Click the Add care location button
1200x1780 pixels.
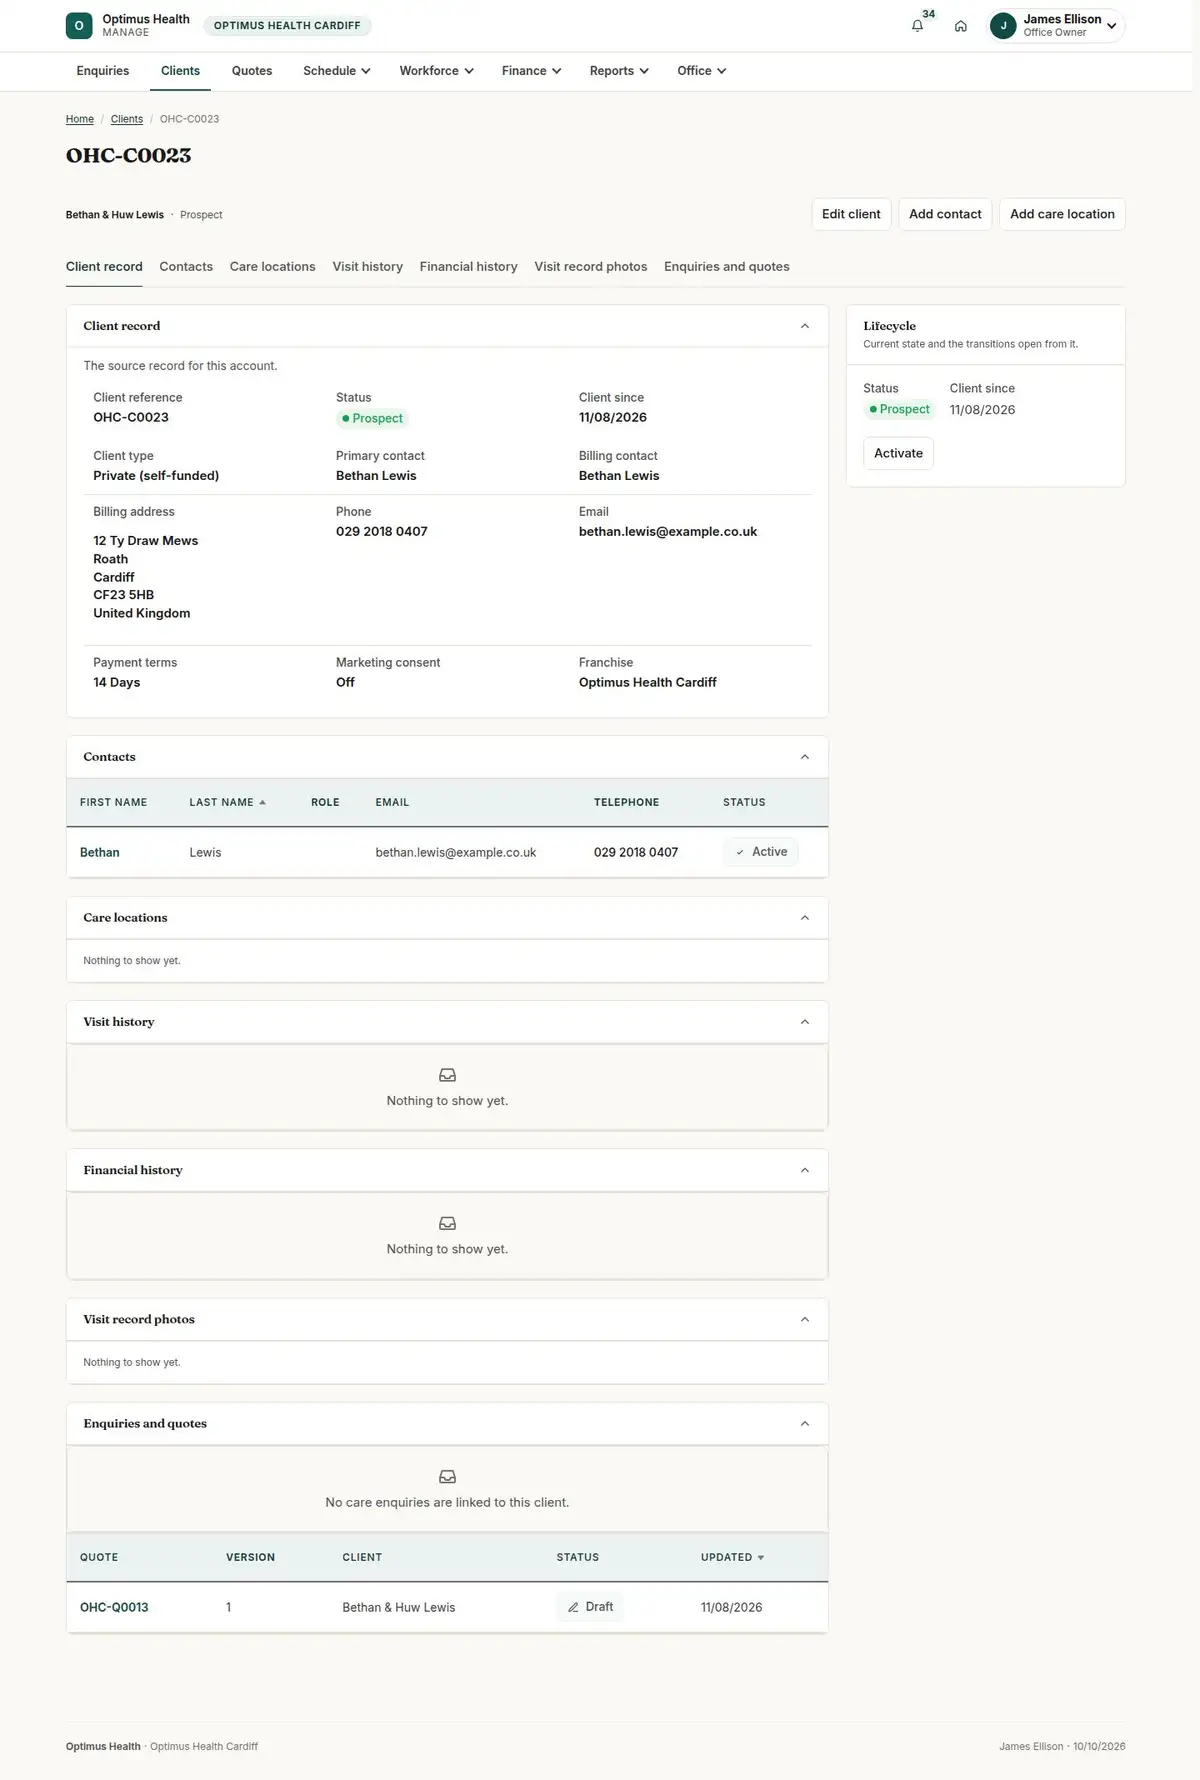click(1062, 214)
